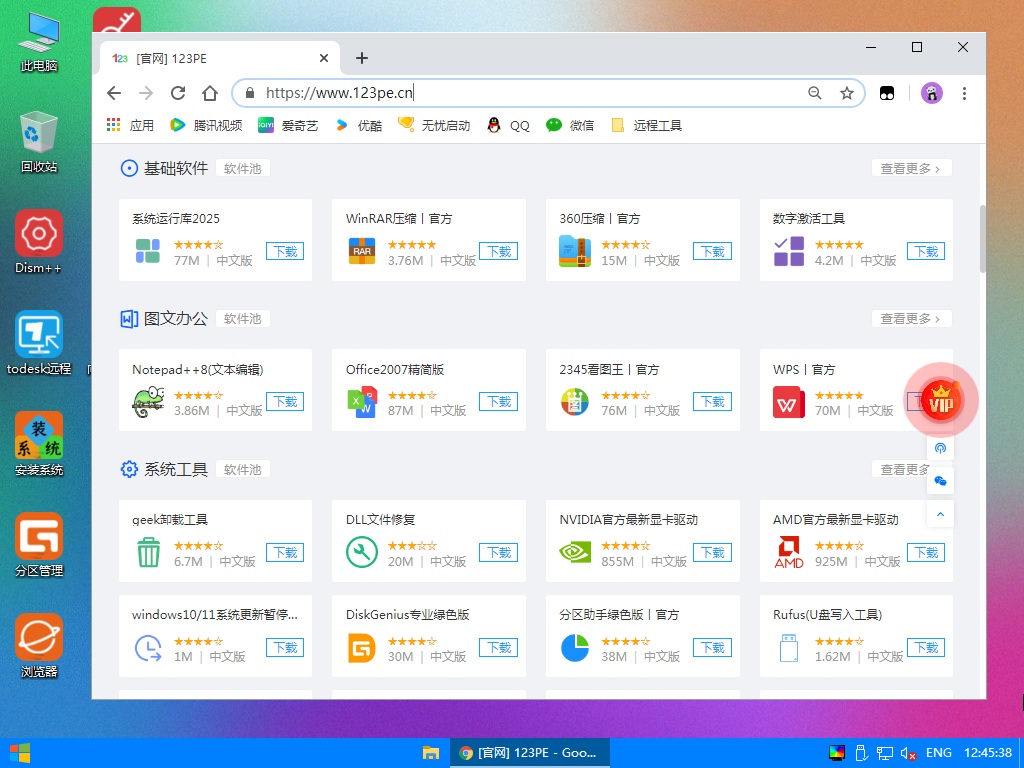This screenshot has width=1024, height=768.
Task: Expand 查看更多 for 图文办公 section
Action: (x=910, y=319)
